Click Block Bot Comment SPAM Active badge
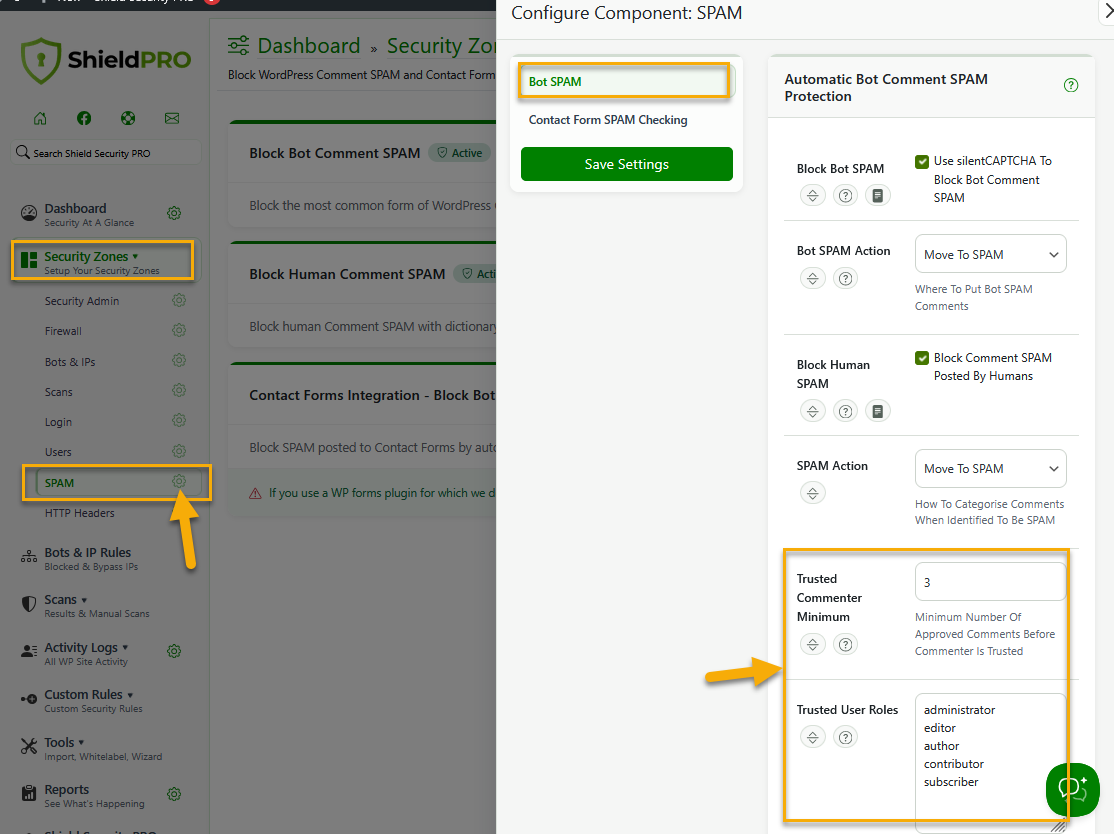This screenshot has width=1114, height=834. tap(459, 153)
